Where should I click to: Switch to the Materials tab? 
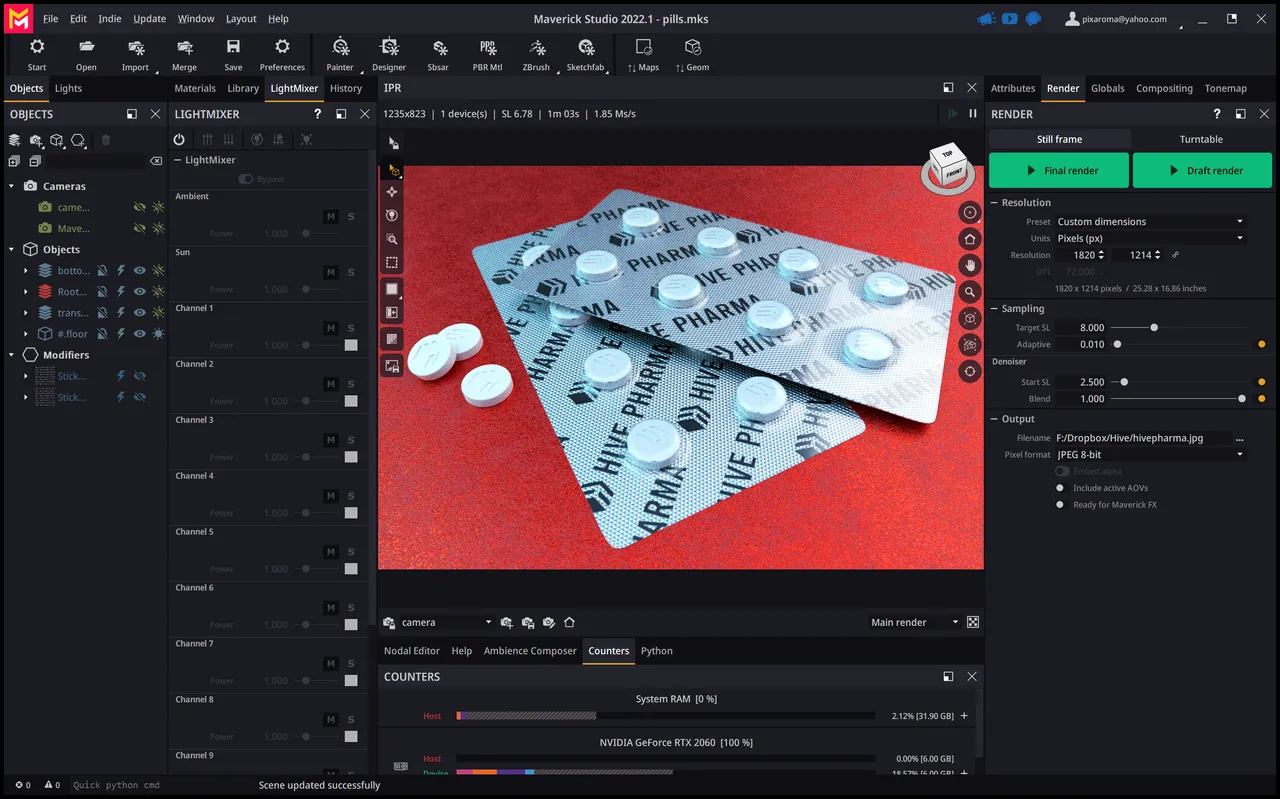click(x=195, y=88)
